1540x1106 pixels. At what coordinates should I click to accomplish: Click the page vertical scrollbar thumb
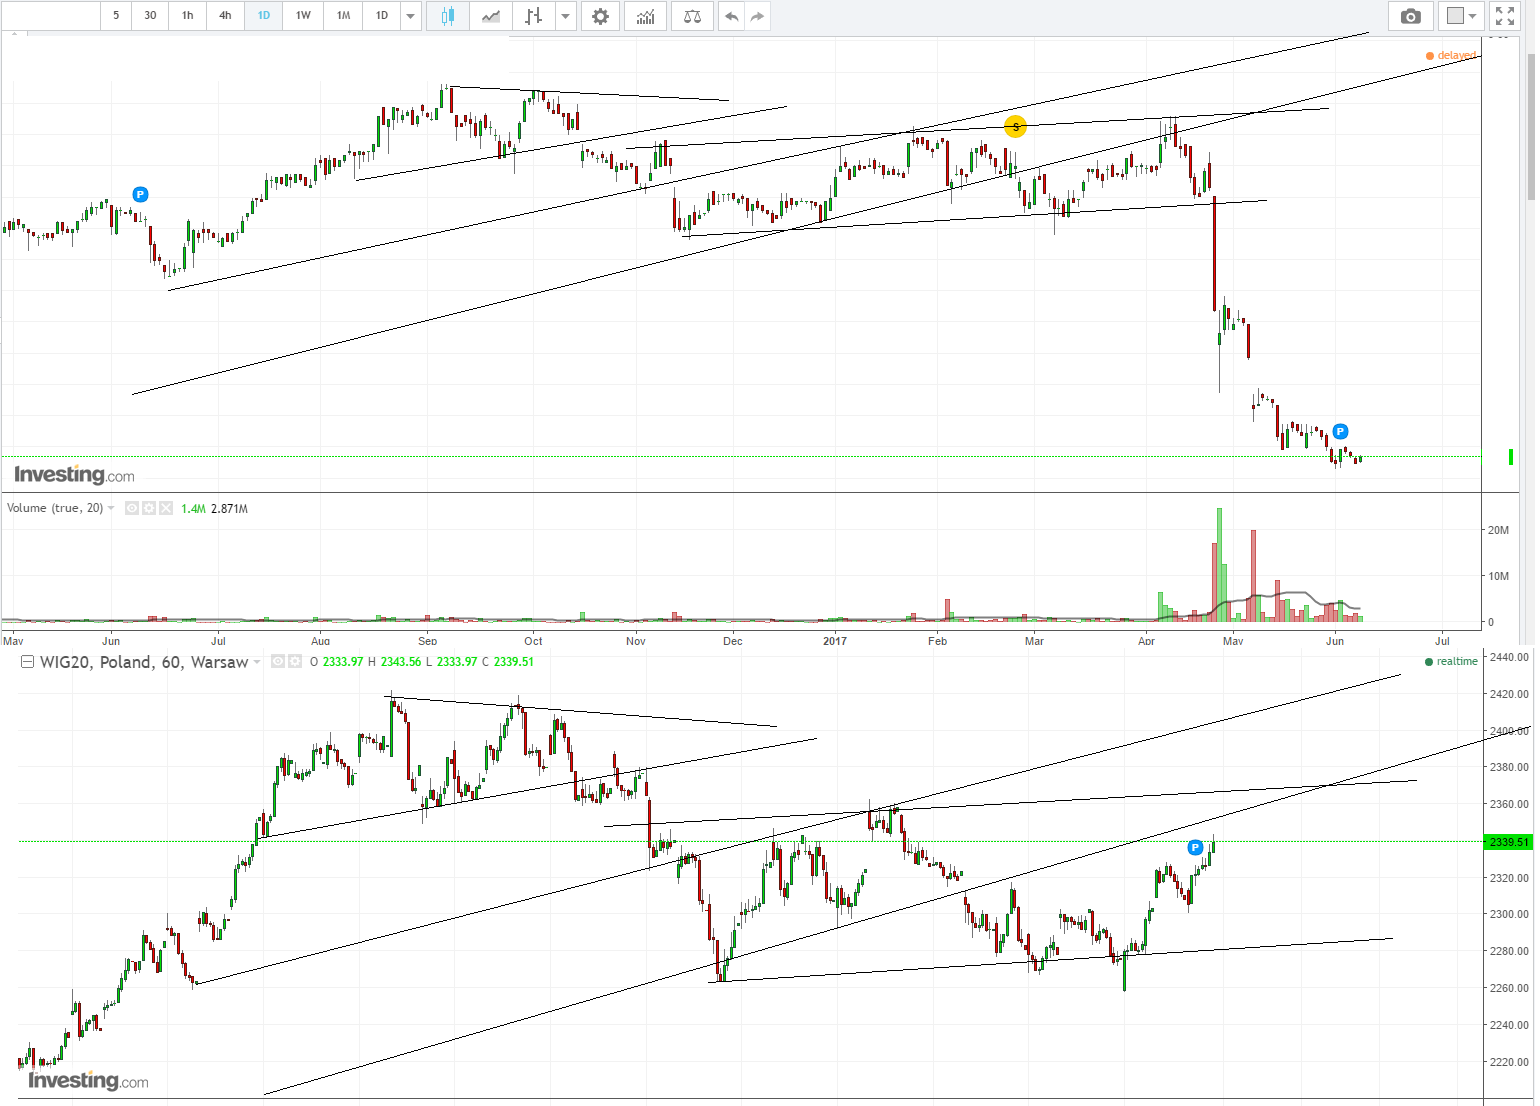click(1531, 128)
